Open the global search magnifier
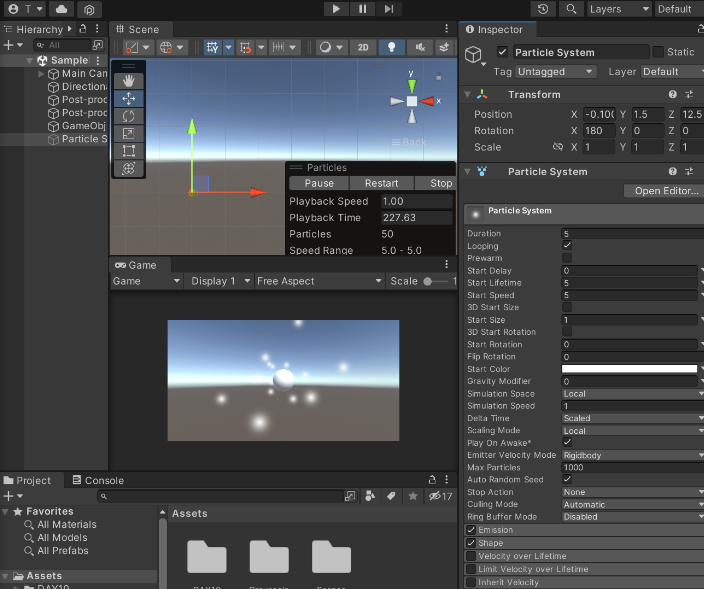 click(571, 9)
